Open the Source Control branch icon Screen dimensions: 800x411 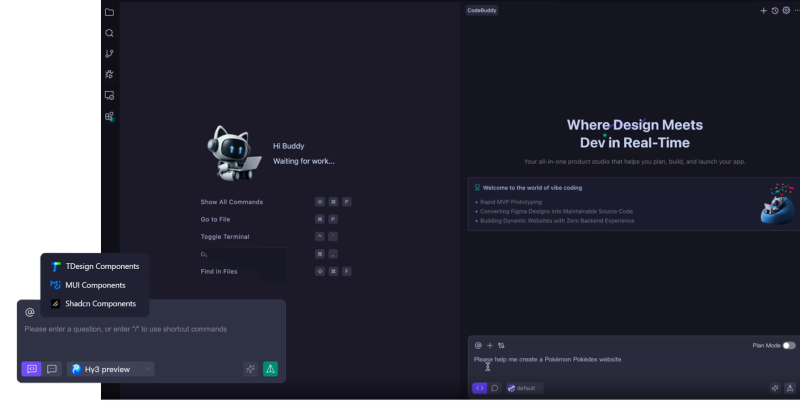(109, 54)
